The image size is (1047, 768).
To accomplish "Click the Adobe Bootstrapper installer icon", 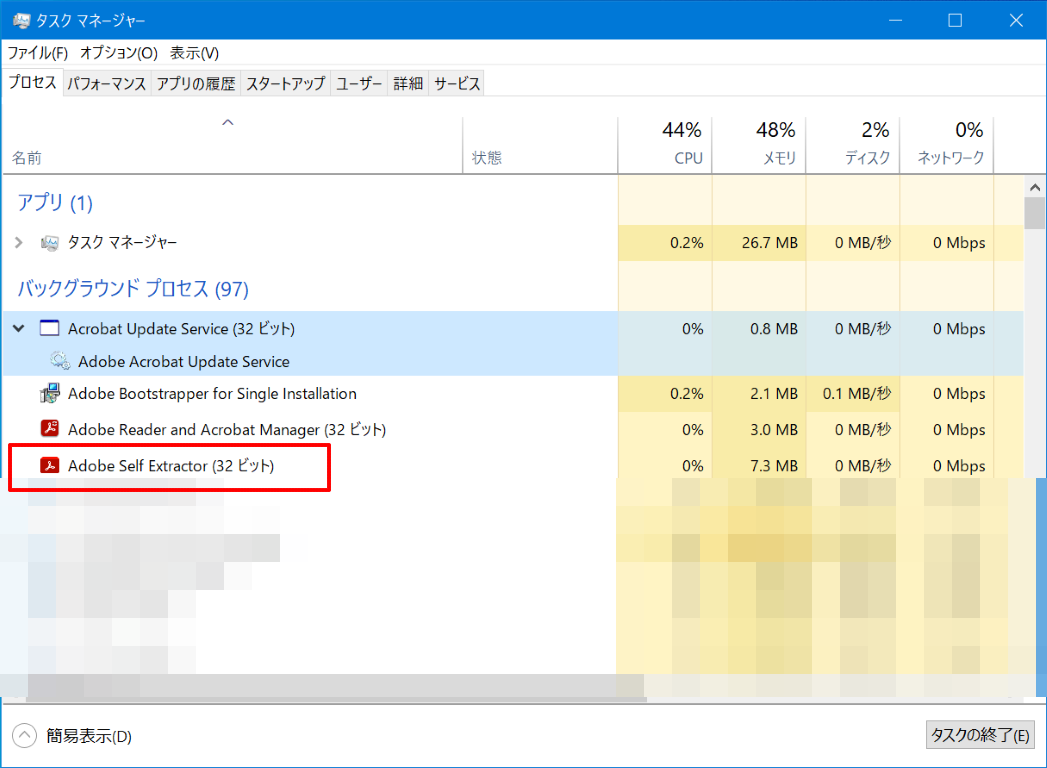I will tap(49, 393).
